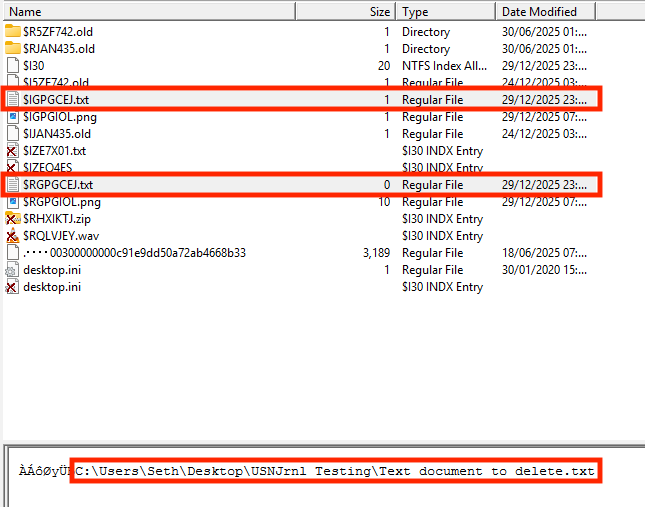Viewport: 645px width, 507px height.
Task: Select the $IJAN435.old file name
Action: pos(57,134)
